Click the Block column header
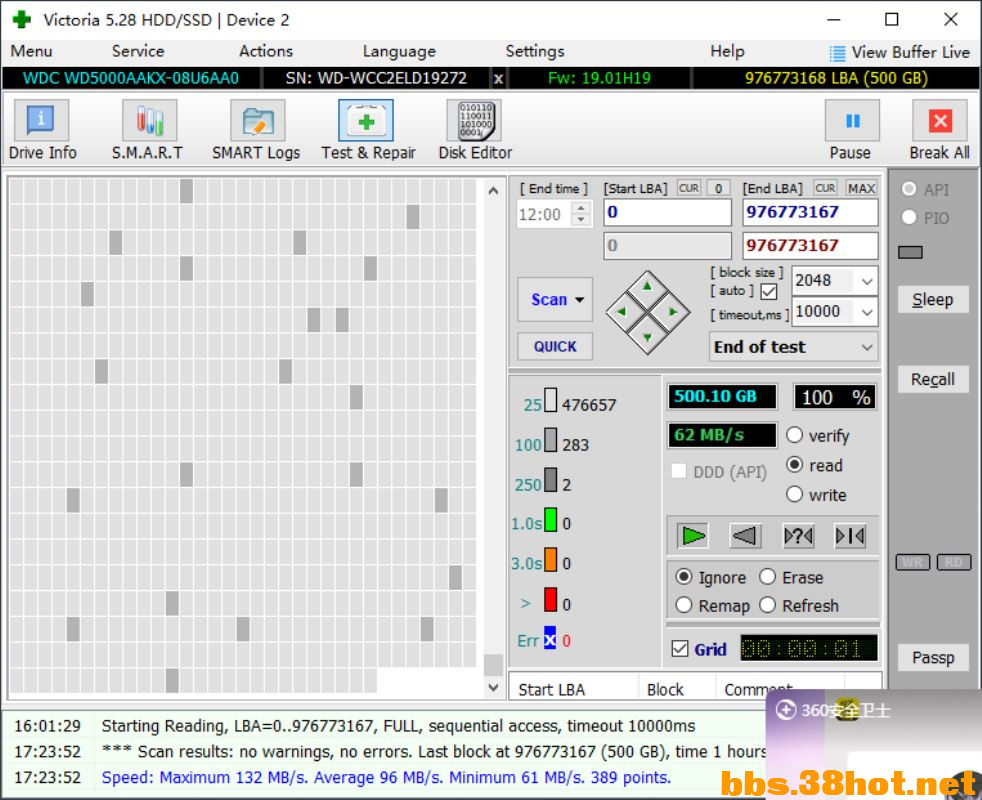This screenshot has height=800, width=982. coord(676,689)
